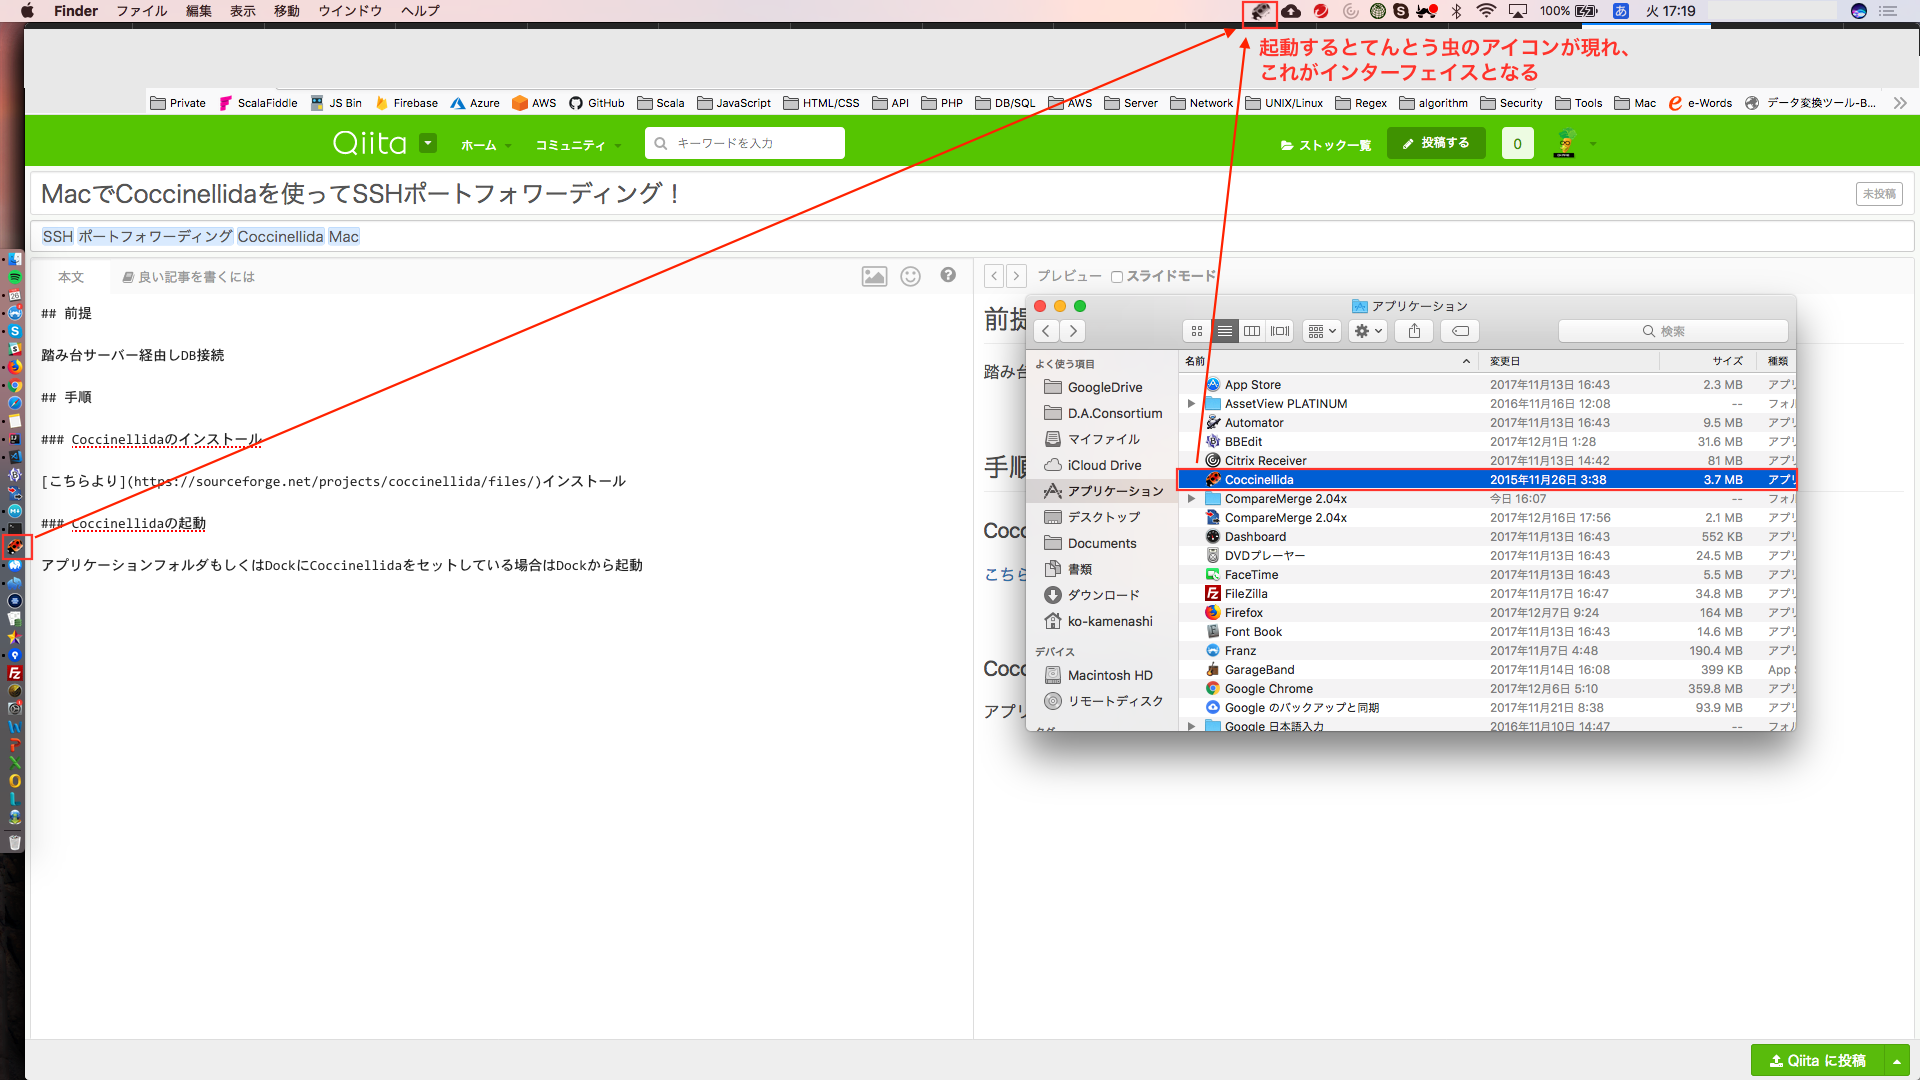
Task: Click the 投稿する button
Action: point(1435,143)
